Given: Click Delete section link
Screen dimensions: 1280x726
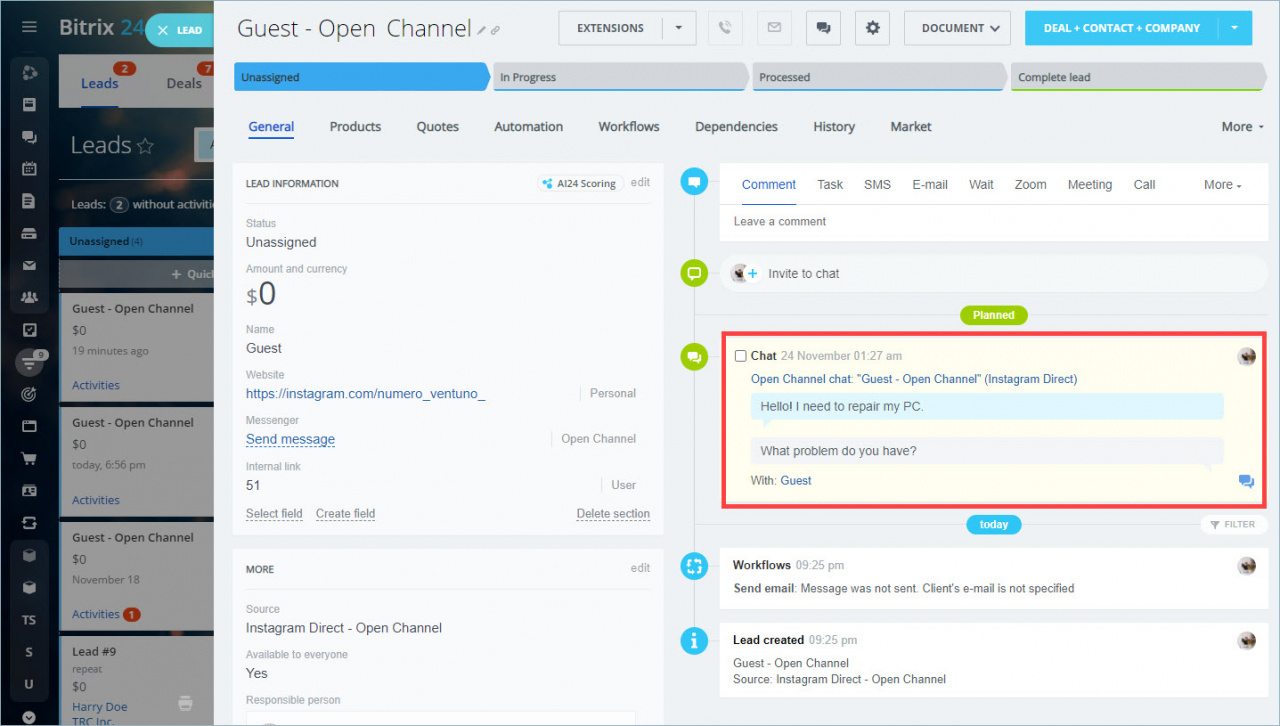Looking at the screenshot, I should 613,514.
